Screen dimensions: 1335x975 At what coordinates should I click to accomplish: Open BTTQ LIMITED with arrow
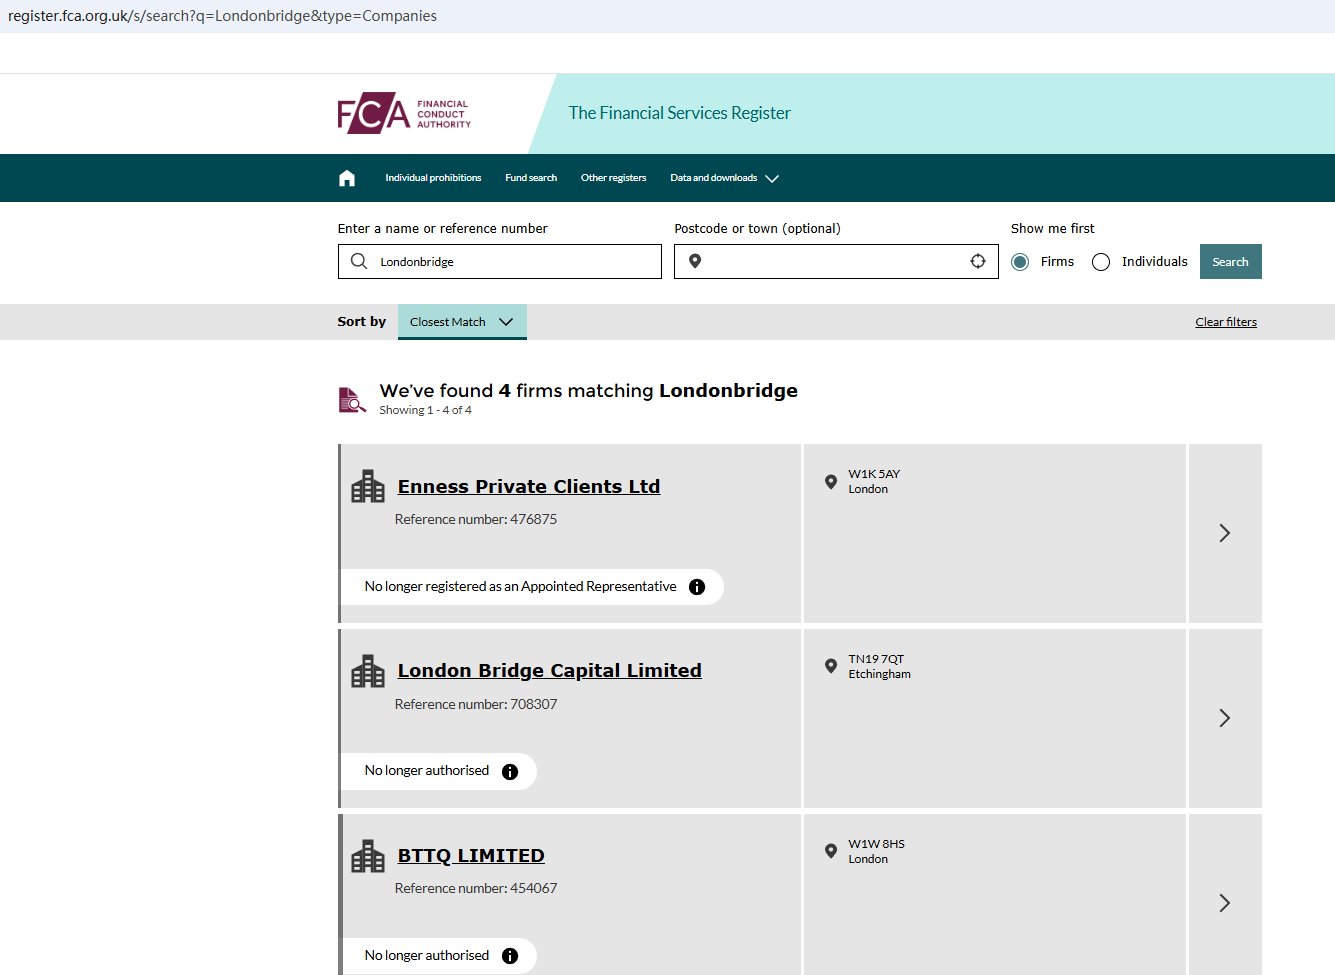(1224, 903)
